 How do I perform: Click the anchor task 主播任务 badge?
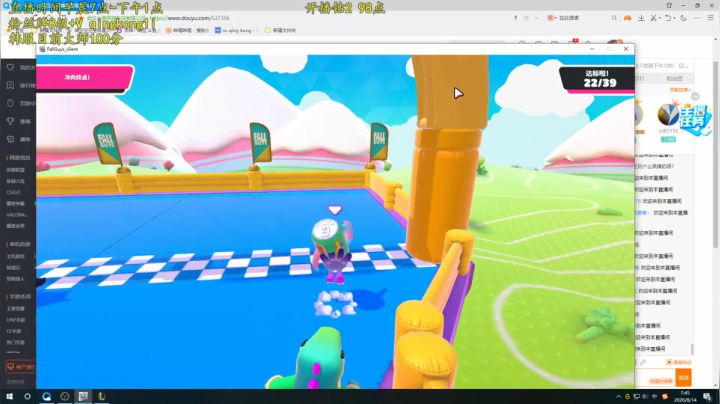[695, 118]
